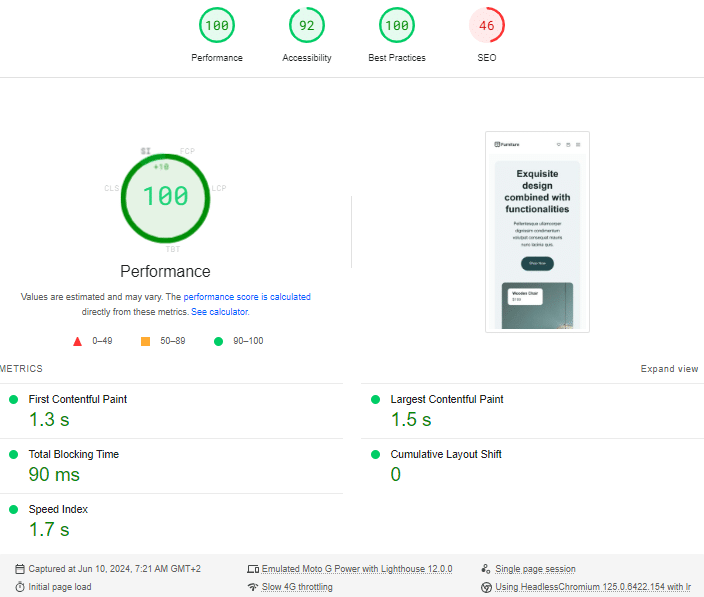Expand the Total Blocking Time metric
The image size is (704, 597).
click(x=73, y=454)
